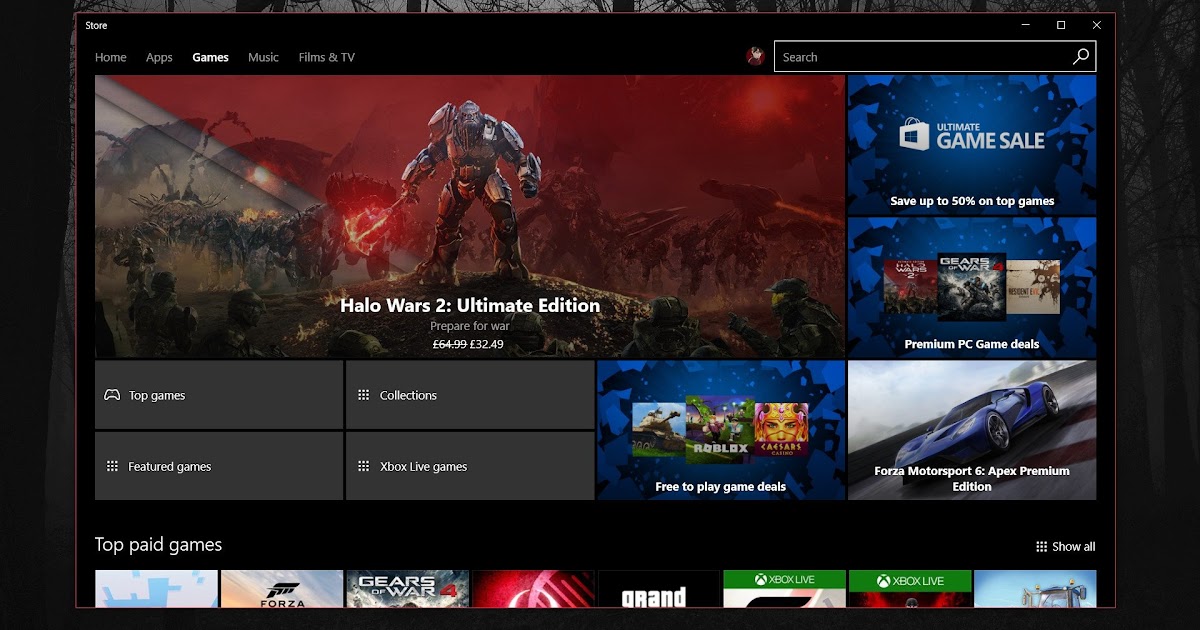Open the Collections category
The image size is (1200, 630).
click(x=470, y=395)
